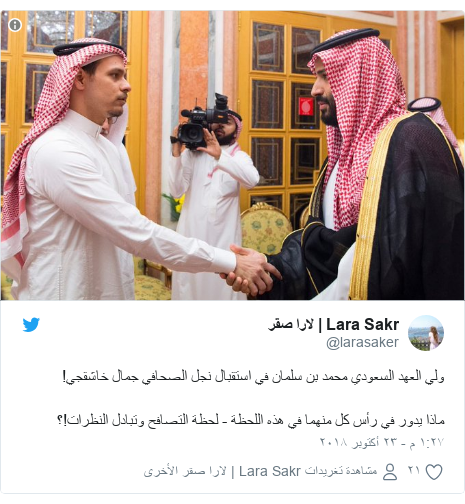Click the blank area beside Twitter logo
The image size is (465, 504).
point(150,325)
